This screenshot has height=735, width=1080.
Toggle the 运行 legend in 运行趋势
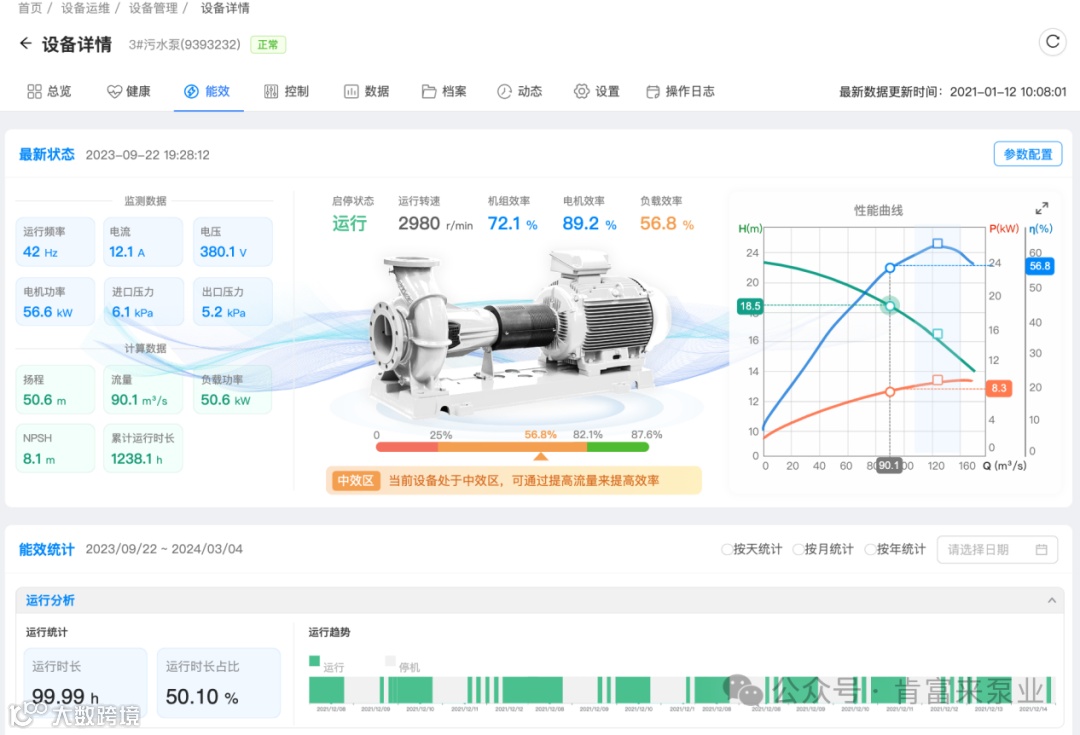(x=326, y=664)
